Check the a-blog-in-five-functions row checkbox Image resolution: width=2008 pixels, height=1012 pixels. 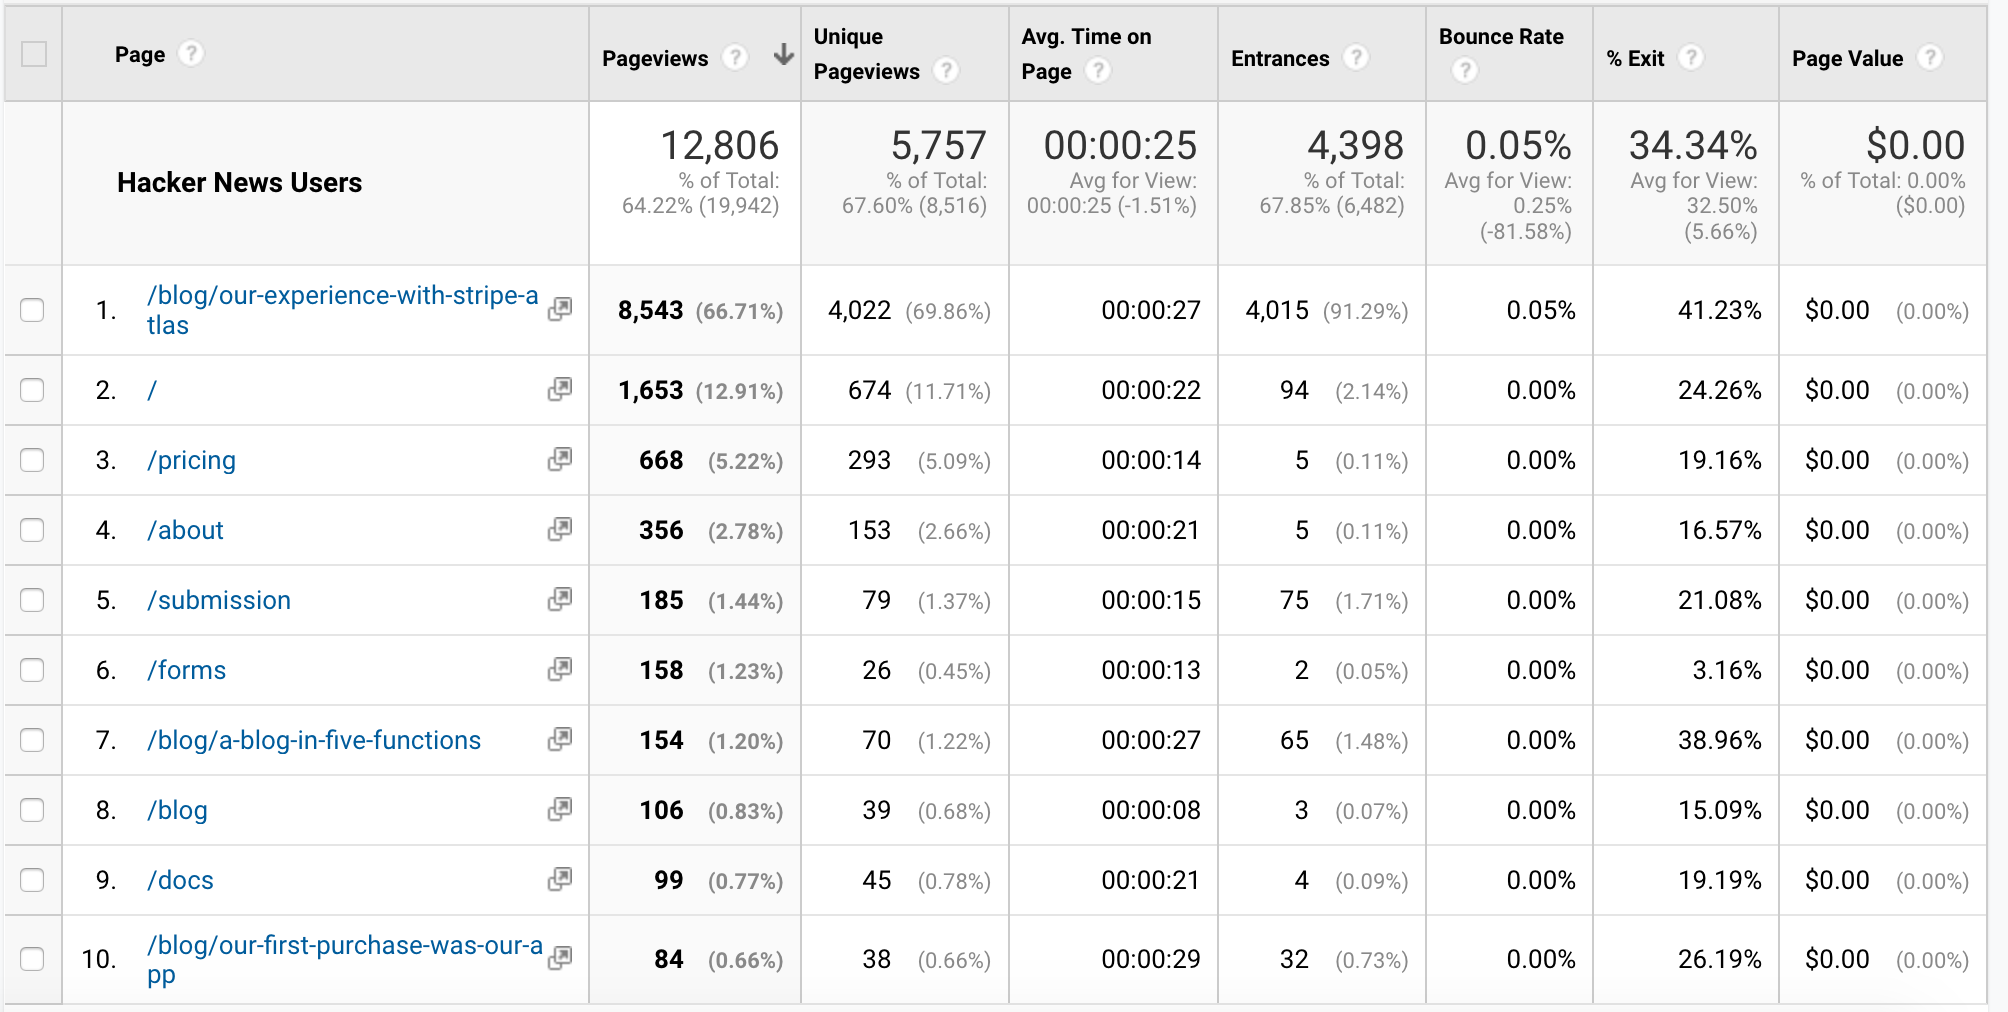[x=33, y=740]
